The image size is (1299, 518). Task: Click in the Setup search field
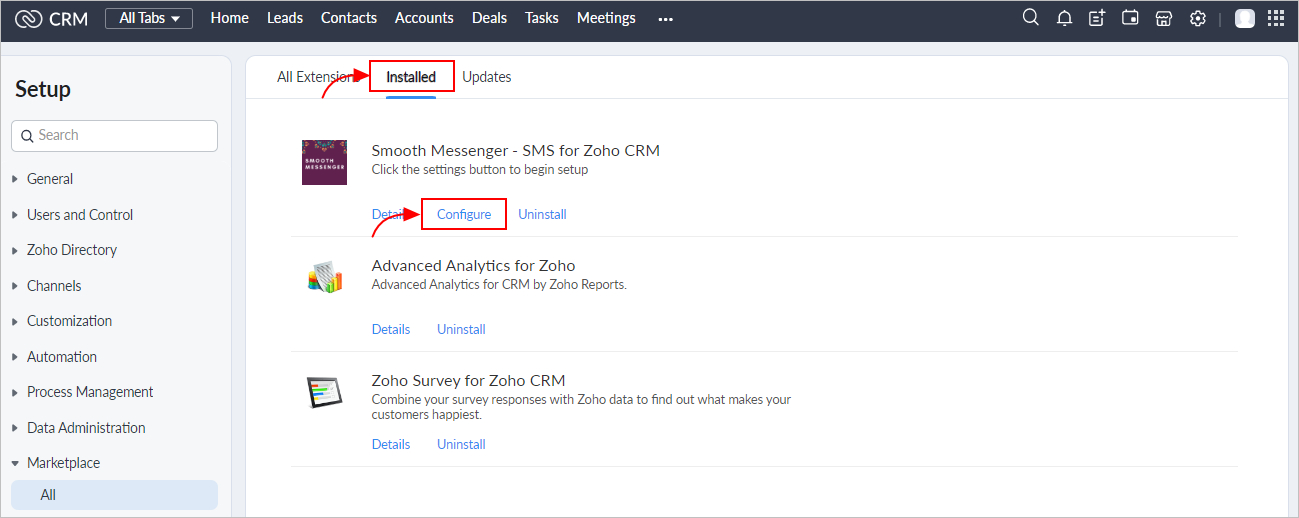[114, 136]
